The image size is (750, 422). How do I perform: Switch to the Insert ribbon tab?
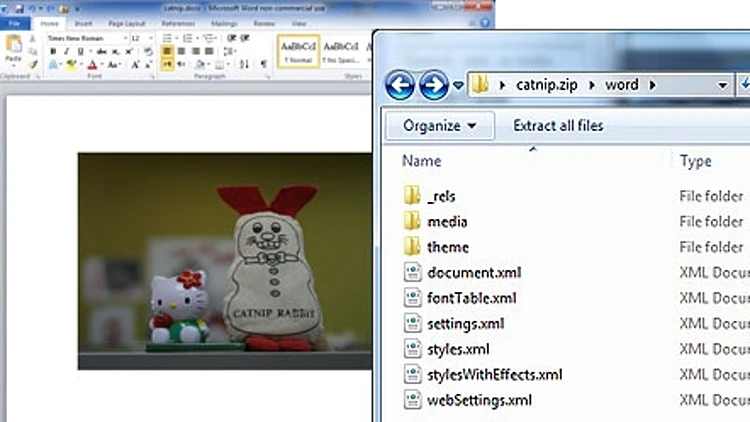click(82, 21)
